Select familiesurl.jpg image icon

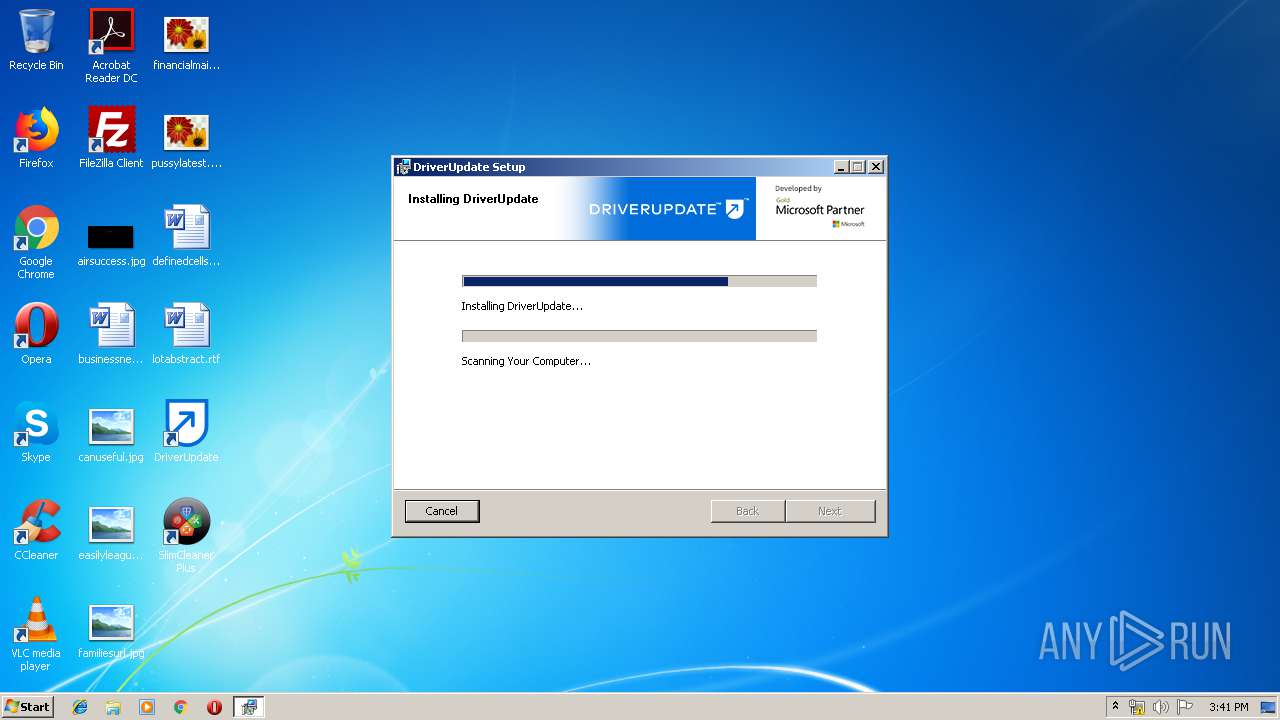[x=111, y=630]
